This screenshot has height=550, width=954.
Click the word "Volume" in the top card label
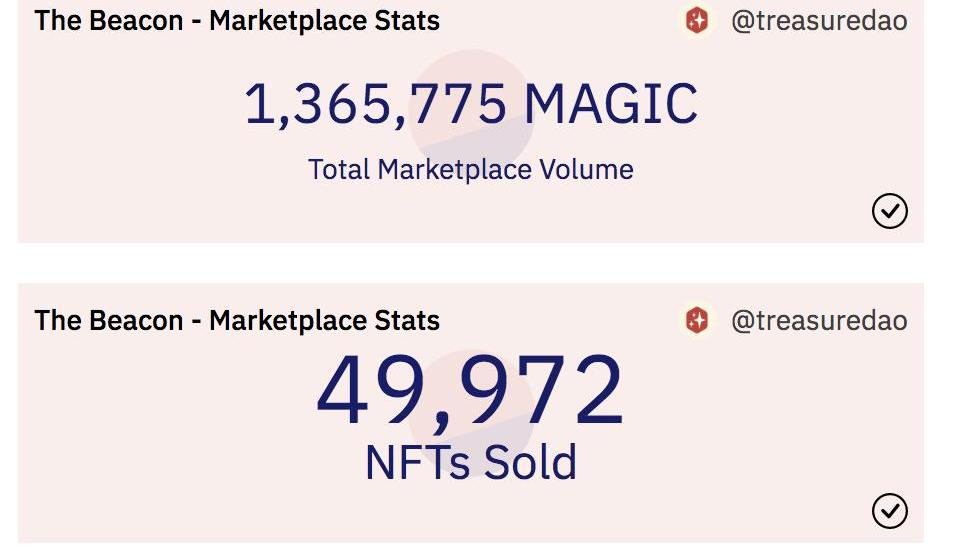click(586, 169)
